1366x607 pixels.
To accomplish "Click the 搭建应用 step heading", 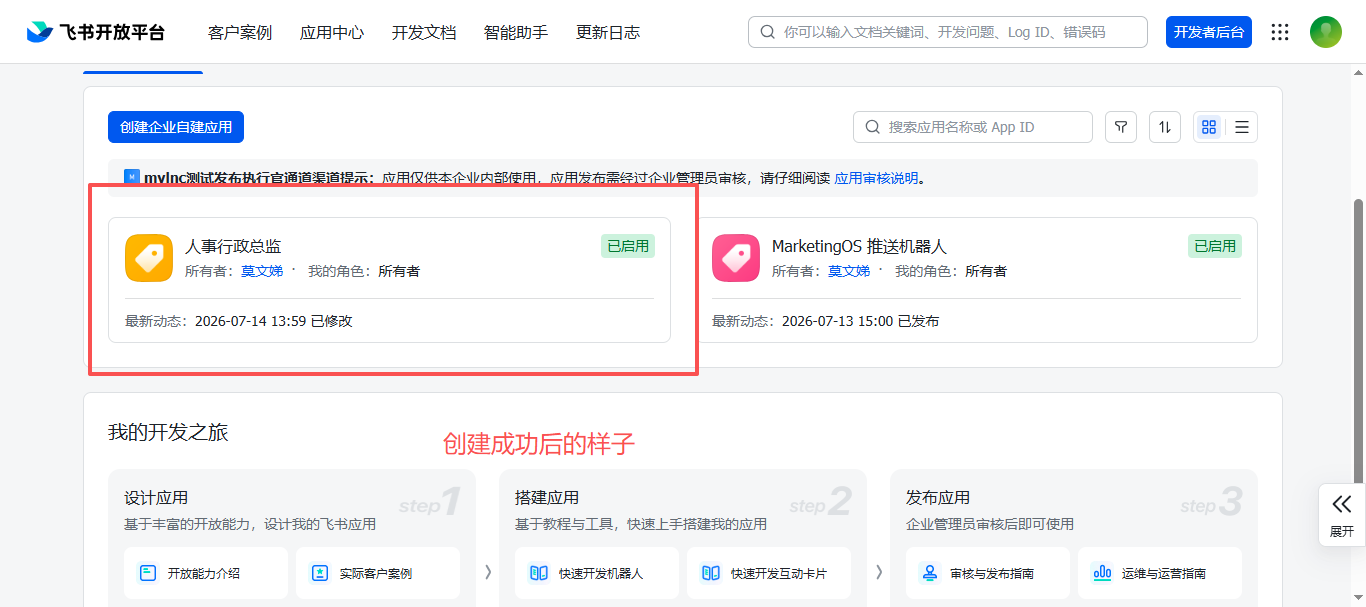I will pos(547,498).
